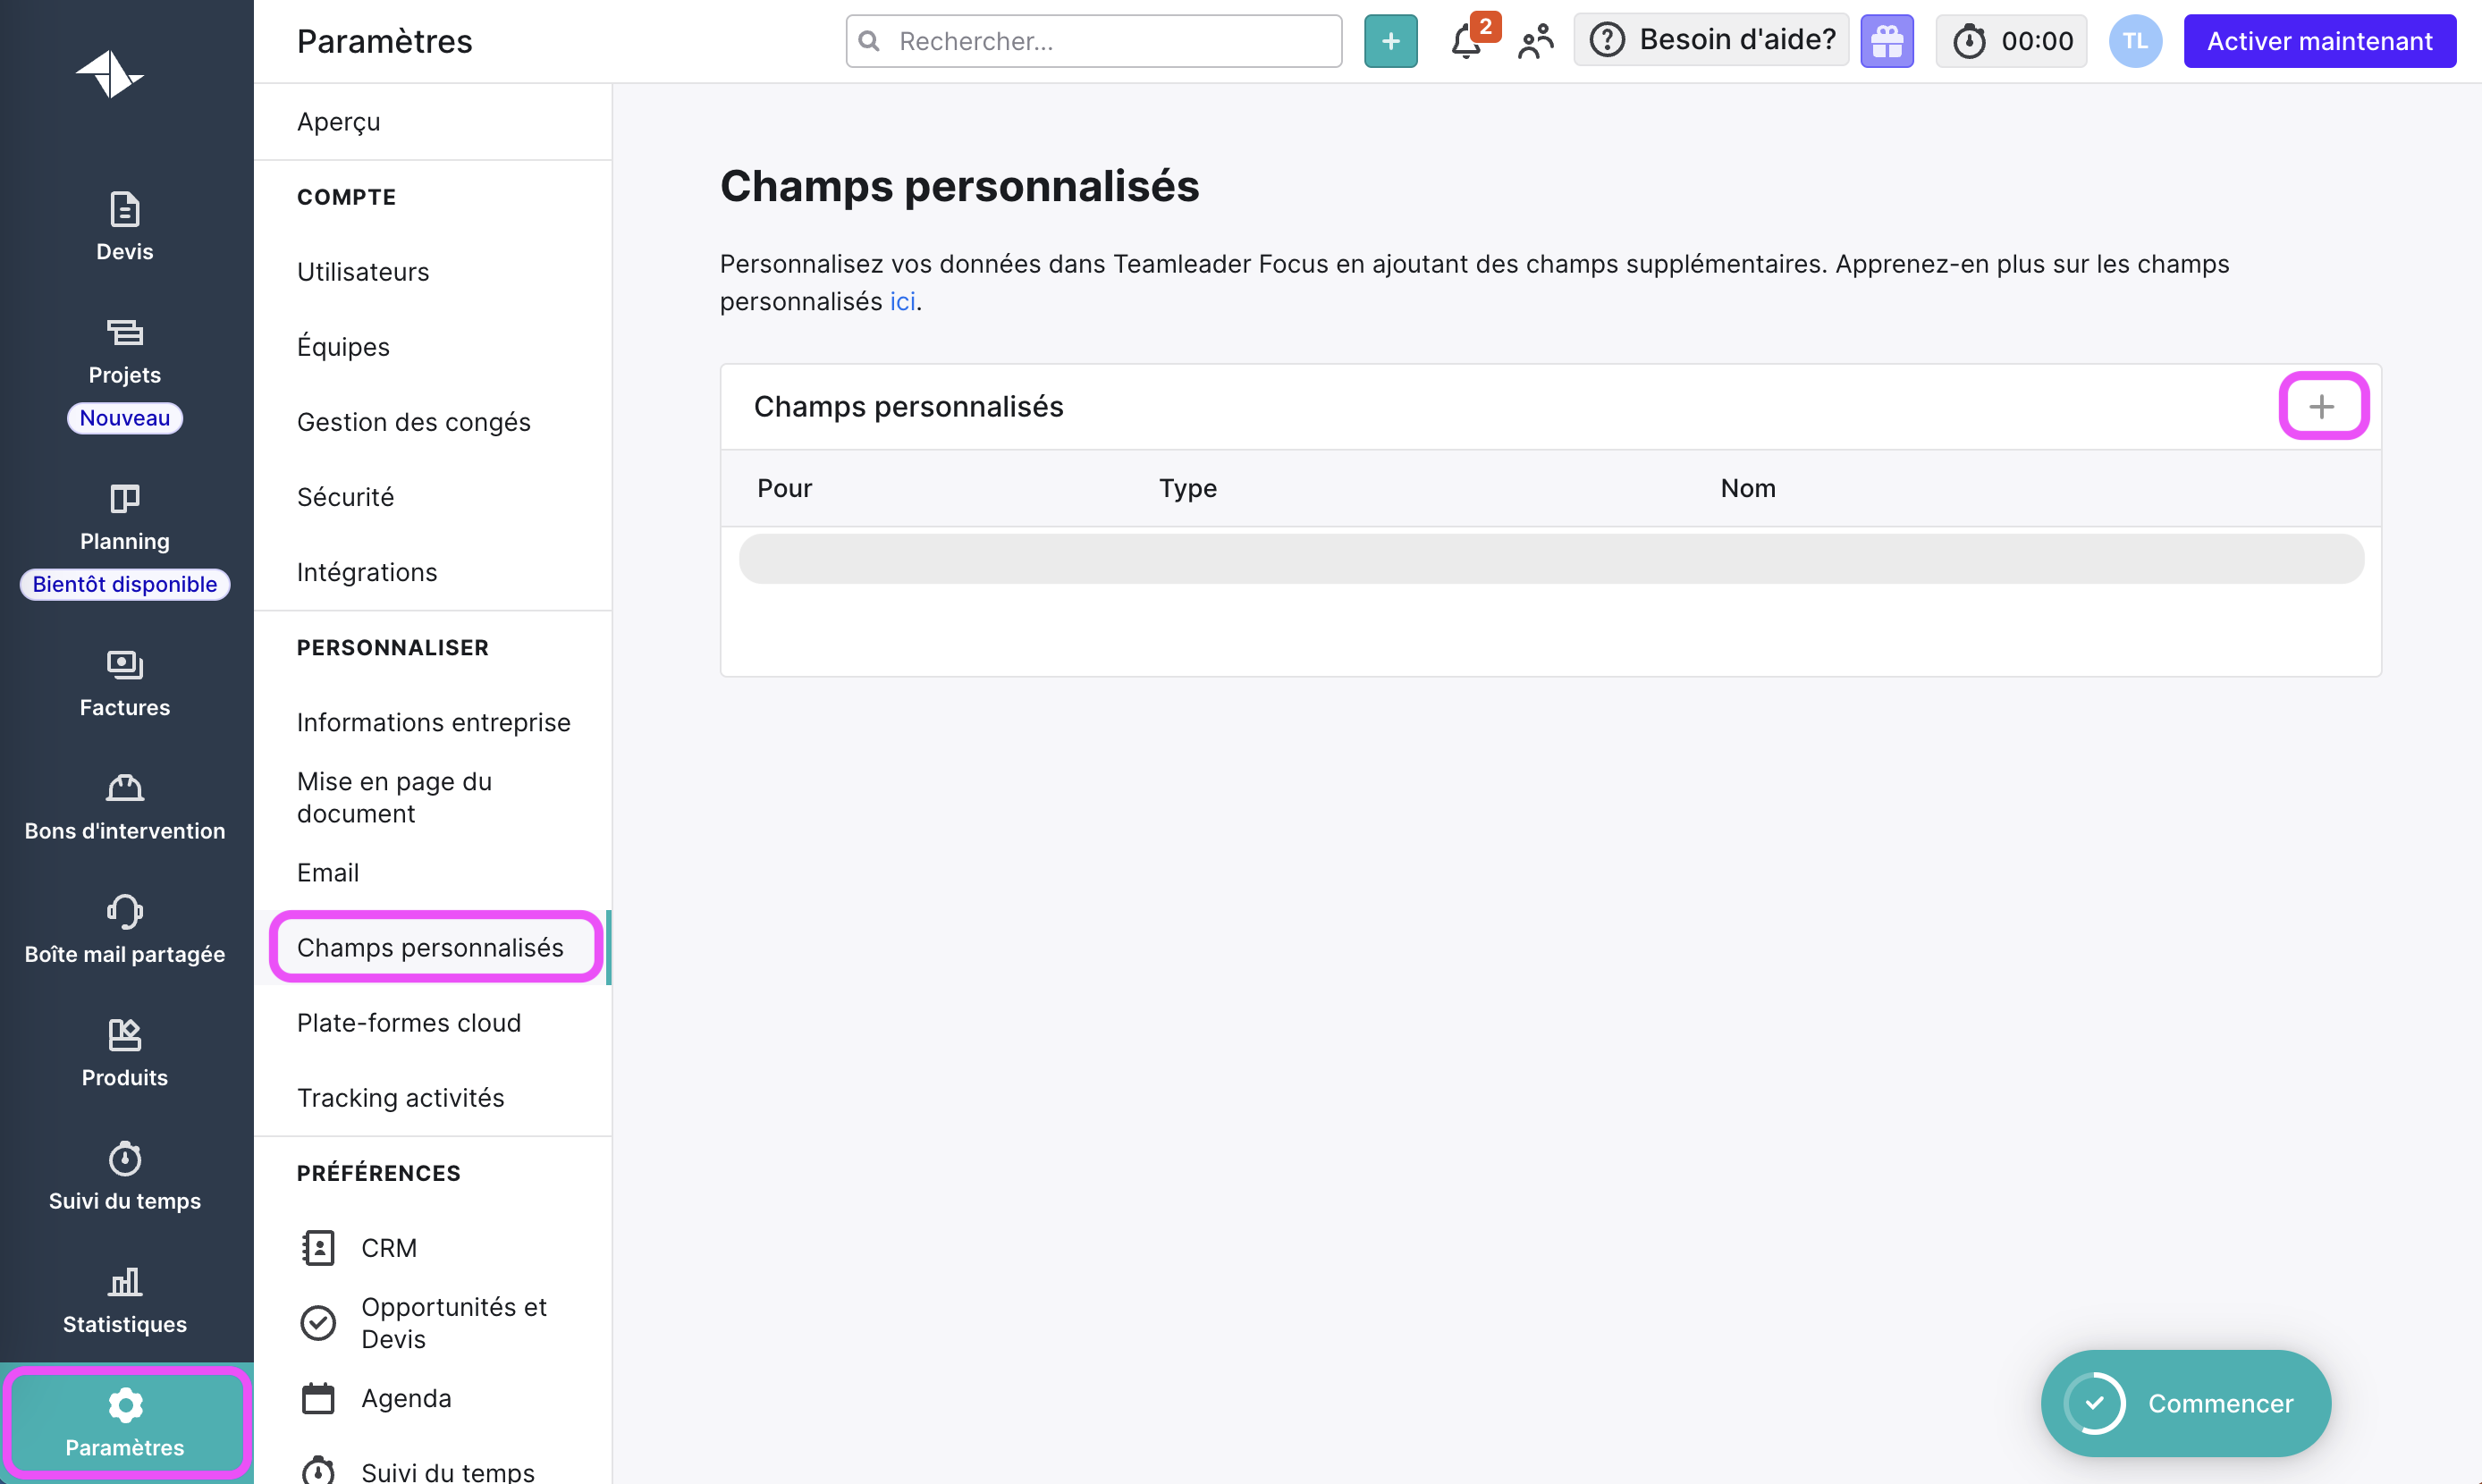Click Activer maintenant button
This screenshot has height=1484, width=2482.
click(x=2319, y=41)
